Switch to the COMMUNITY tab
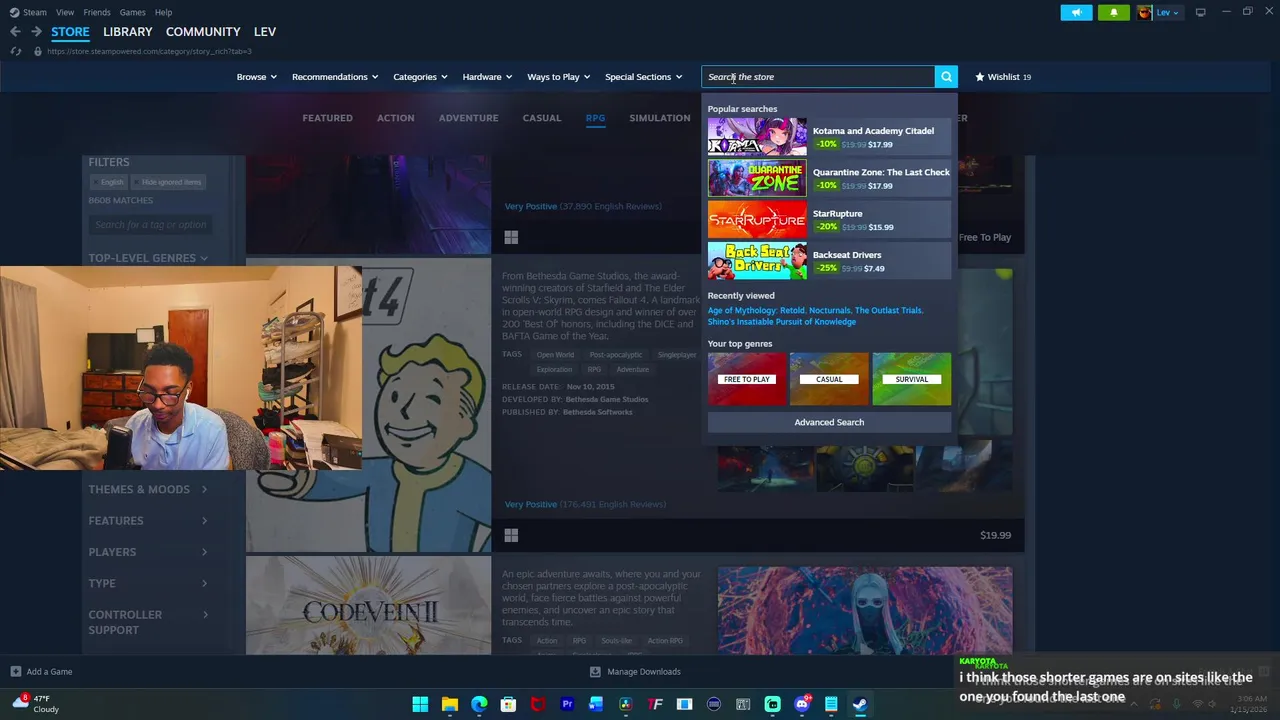Image resolution: width=1280 pixels, height=720 pixels. point(203,32)
